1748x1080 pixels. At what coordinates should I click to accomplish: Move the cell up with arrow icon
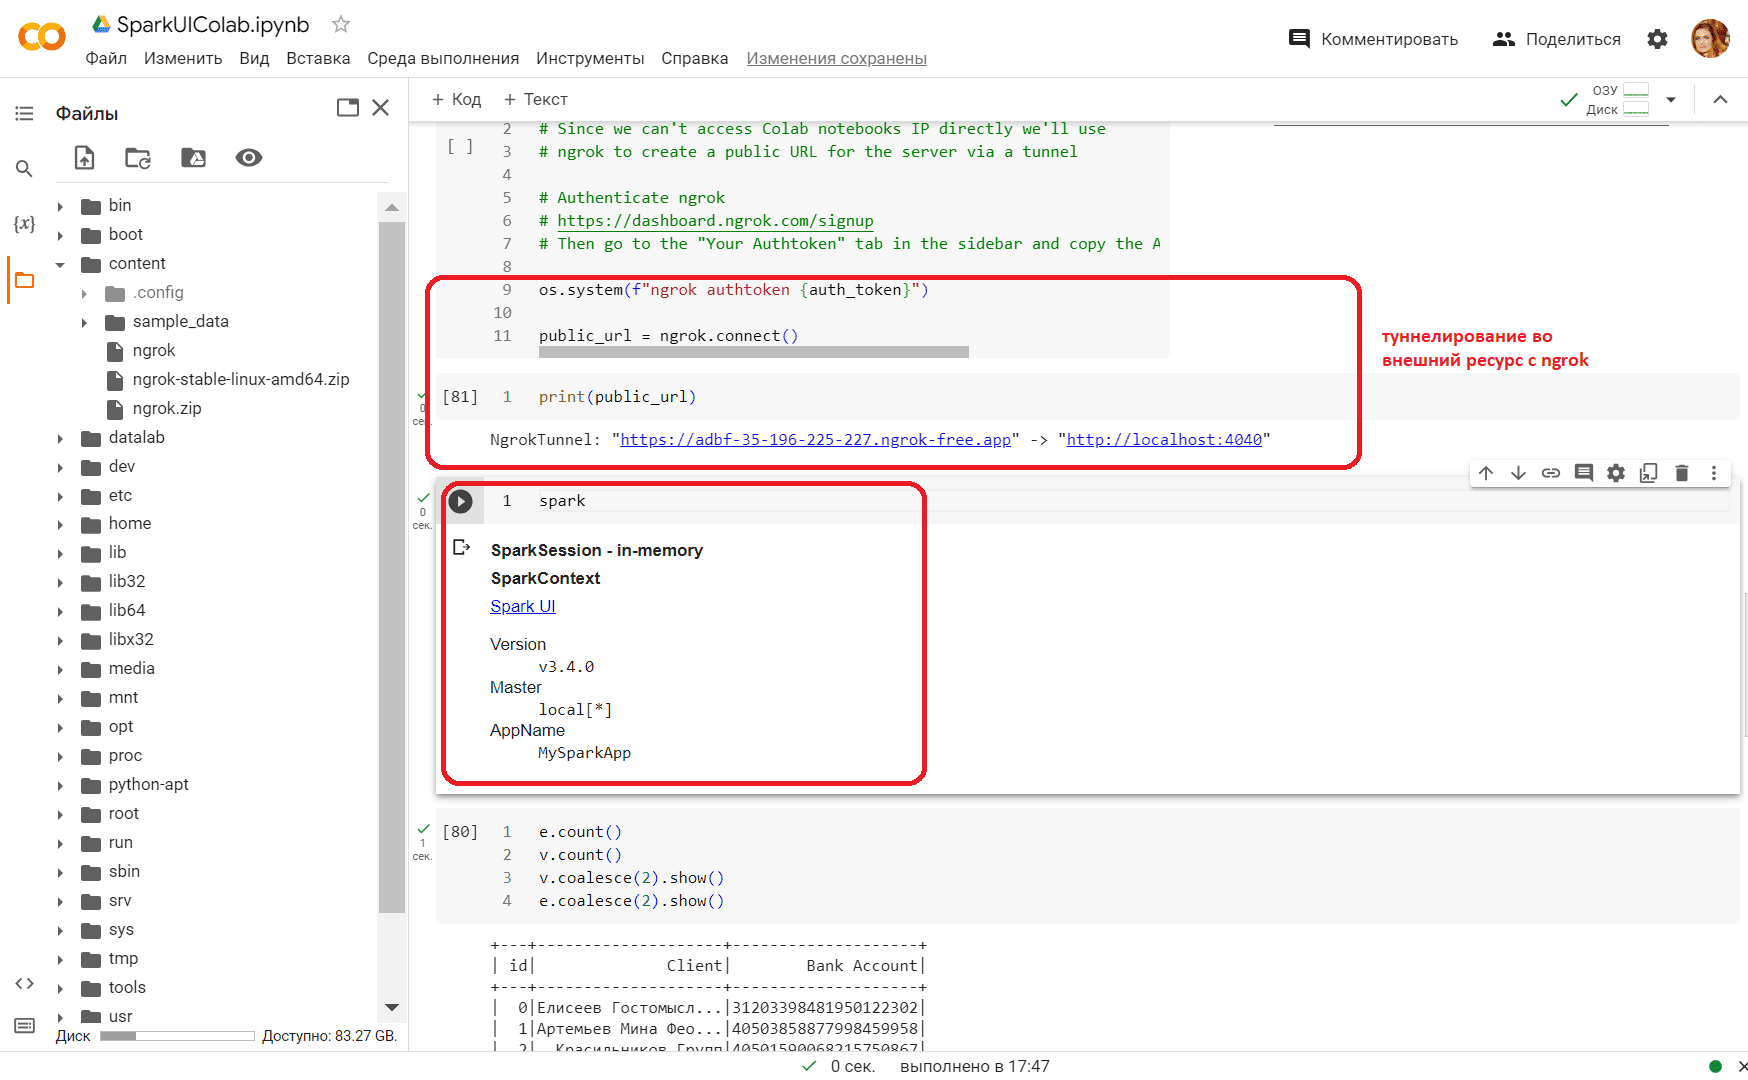click(1486, 473)
